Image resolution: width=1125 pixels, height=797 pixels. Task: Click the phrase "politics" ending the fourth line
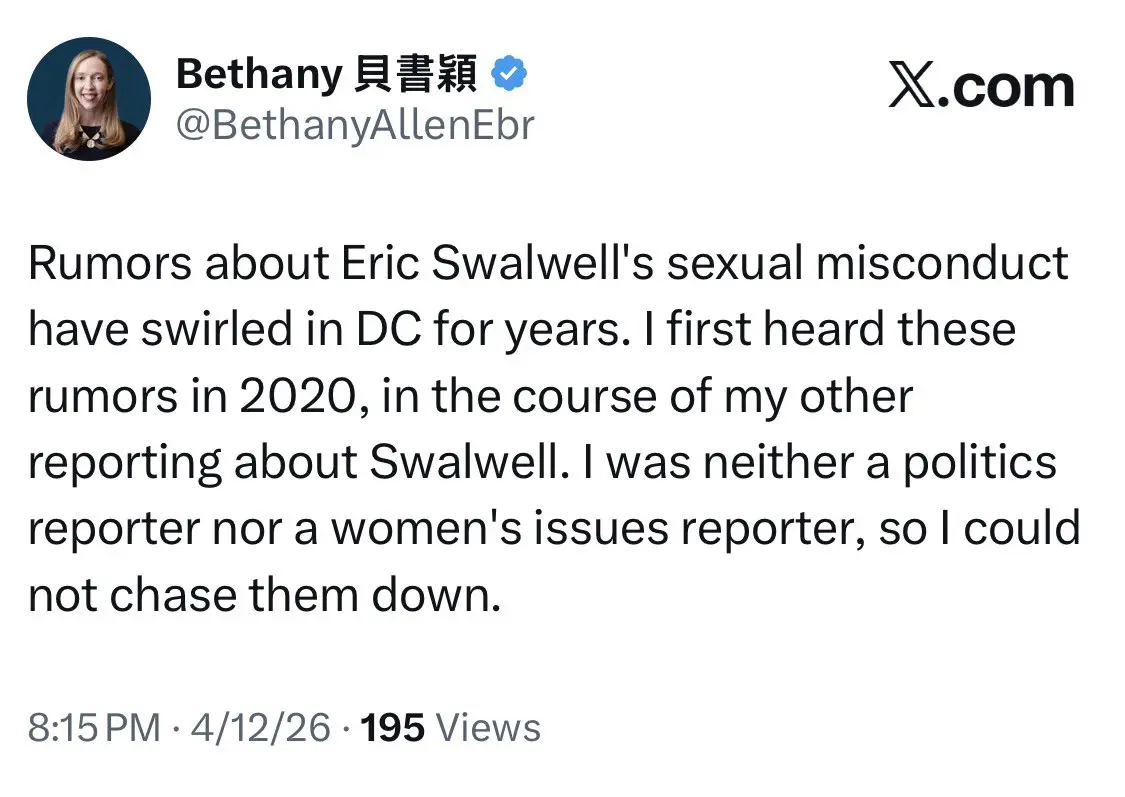[x=980, y=463]
